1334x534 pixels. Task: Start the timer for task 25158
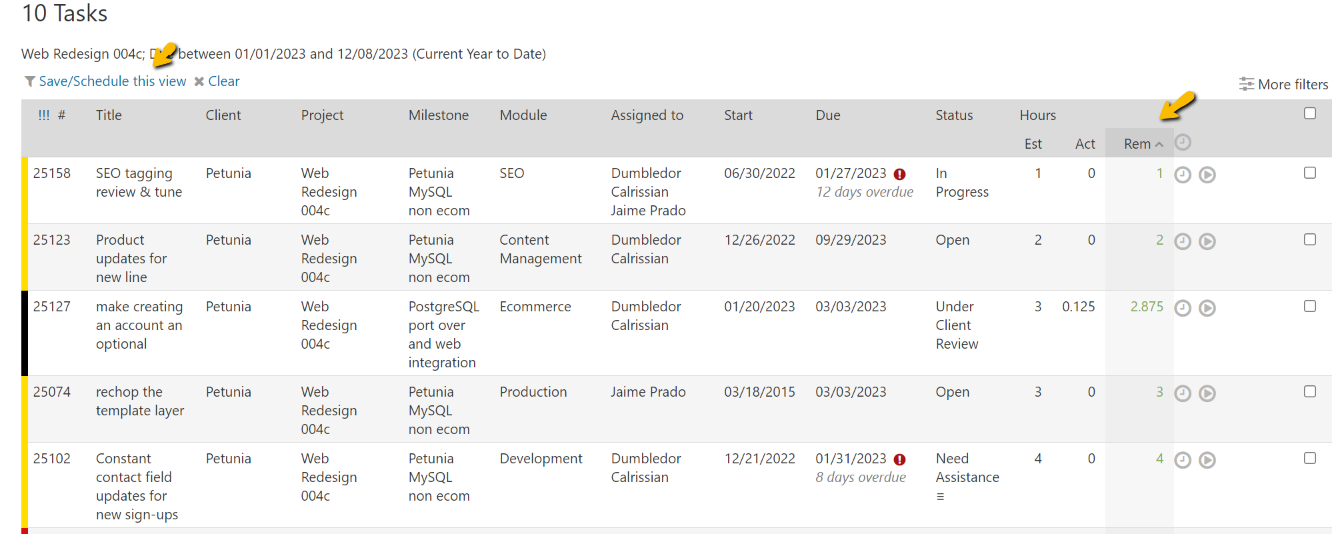(x=1207, y=175)
